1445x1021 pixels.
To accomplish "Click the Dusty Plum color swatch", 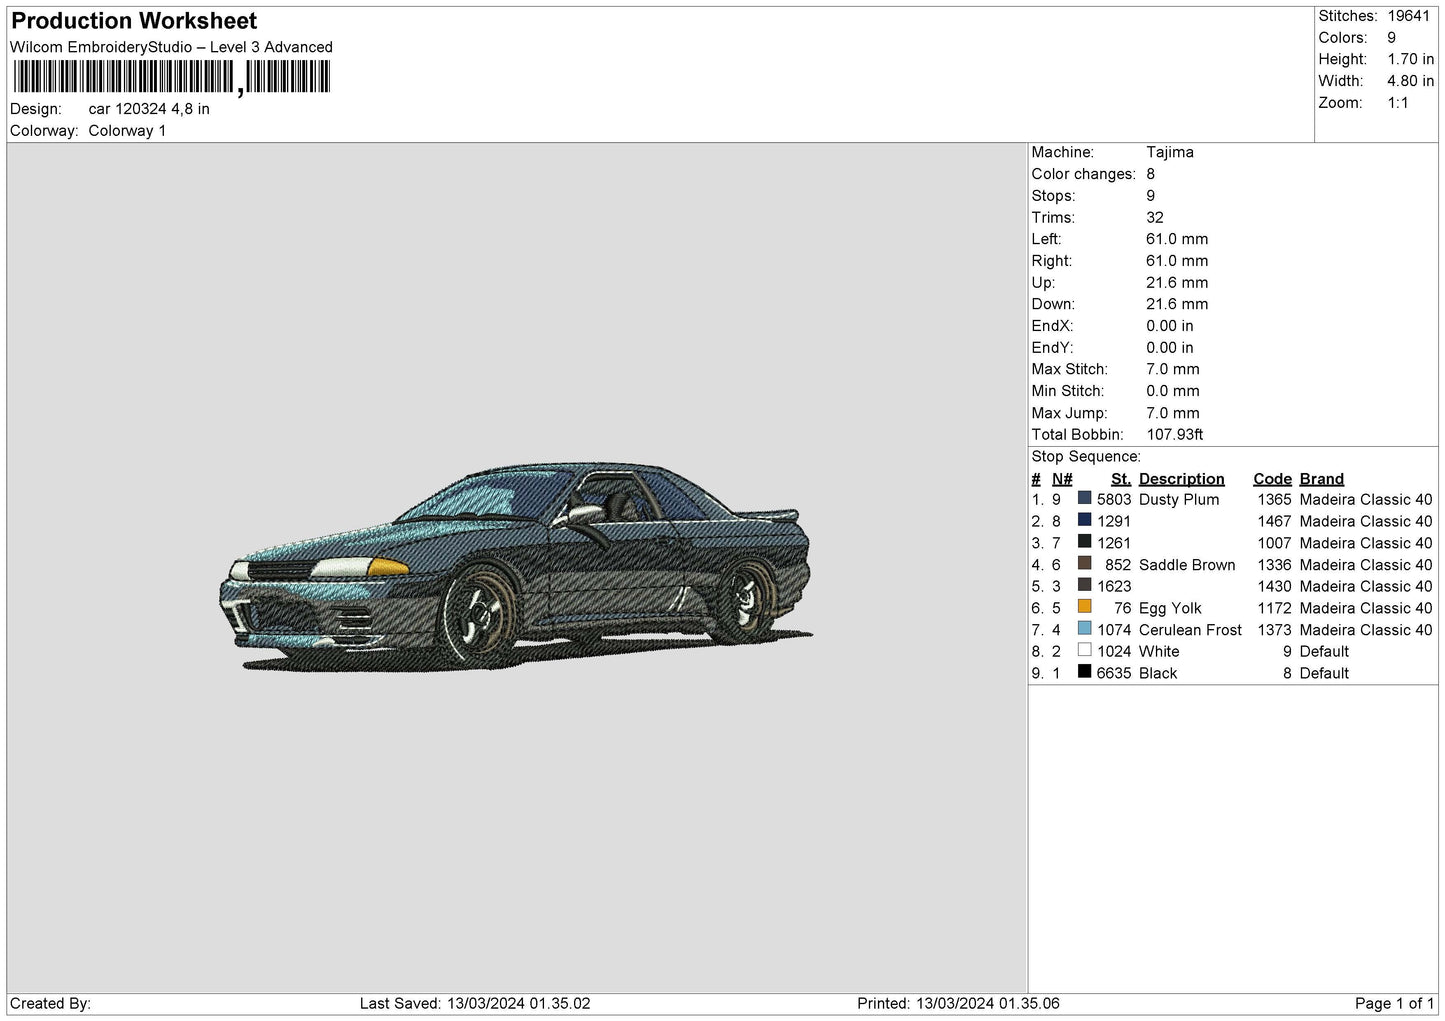I will pyautogui.click(x=1084, y=498).
